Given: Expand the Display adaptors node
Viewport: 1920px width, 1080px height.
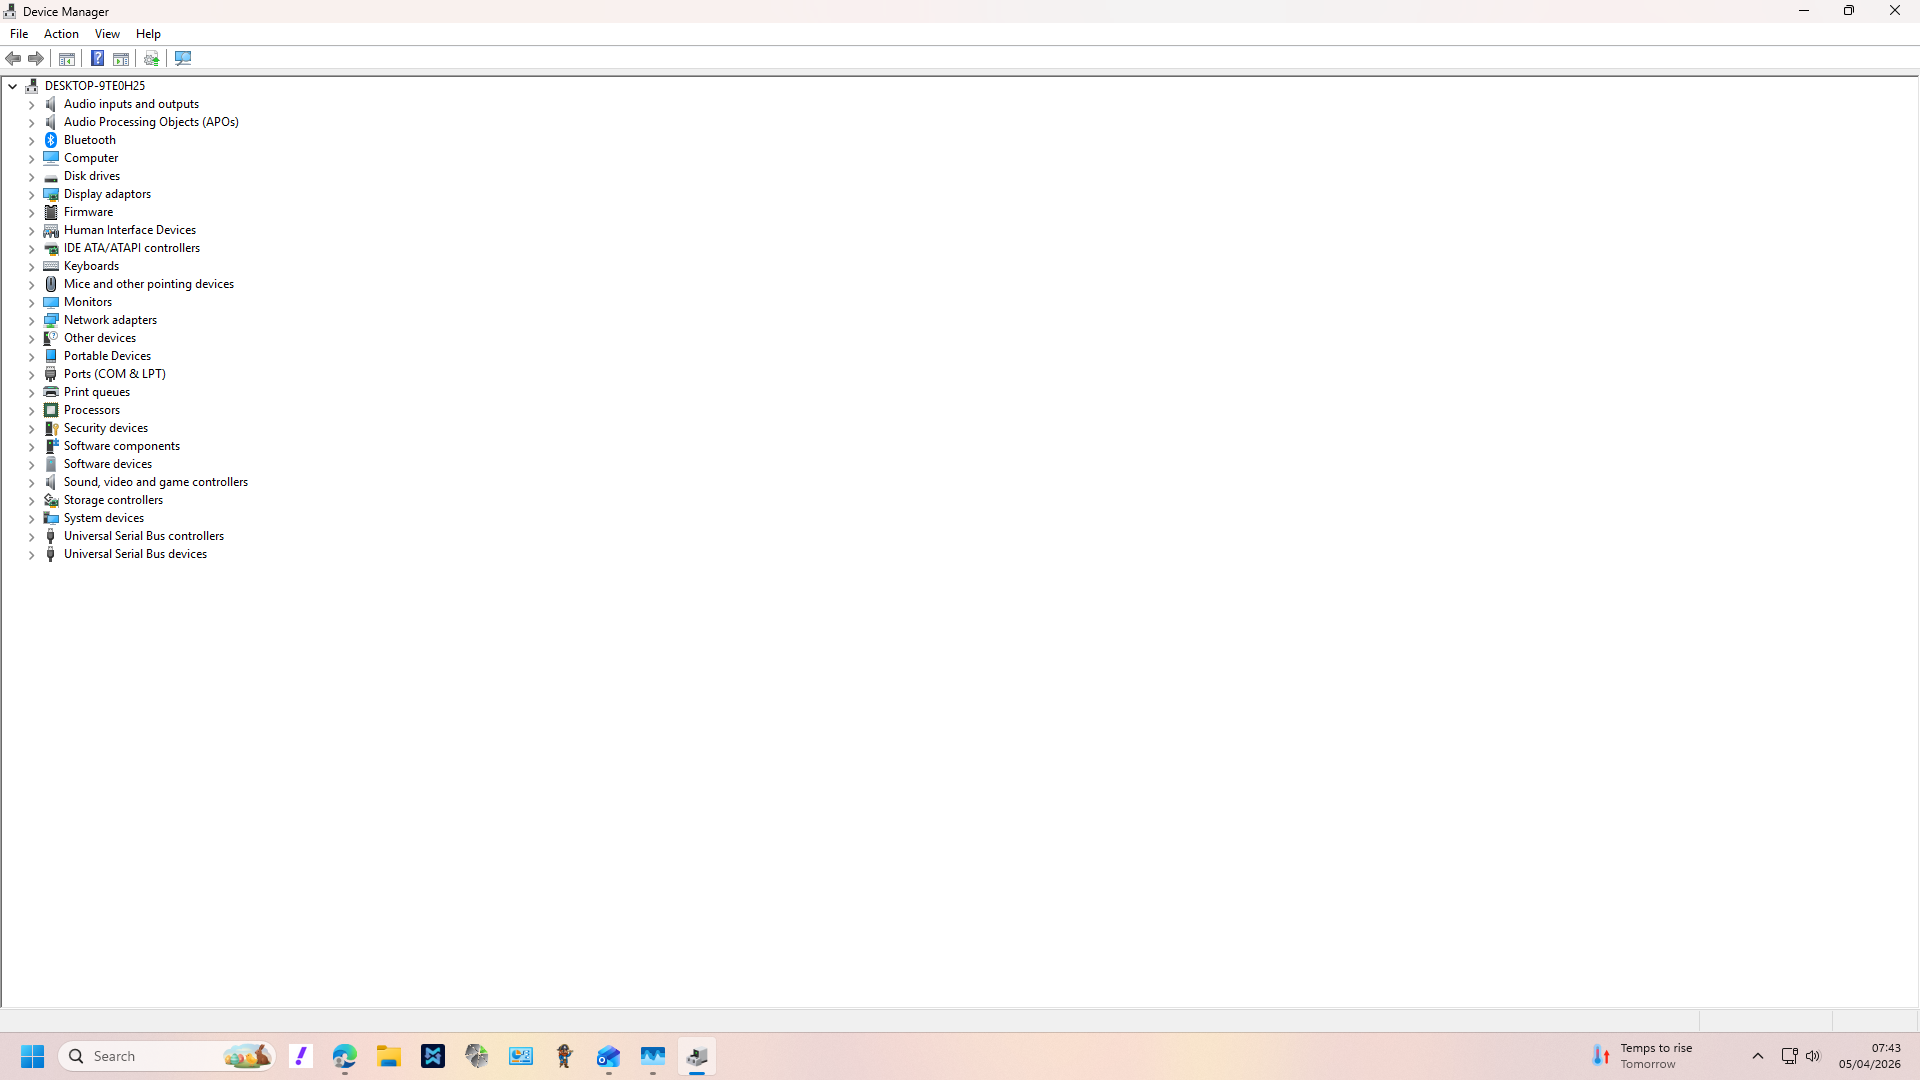Looking at the screenshot, I should (31, 195).
